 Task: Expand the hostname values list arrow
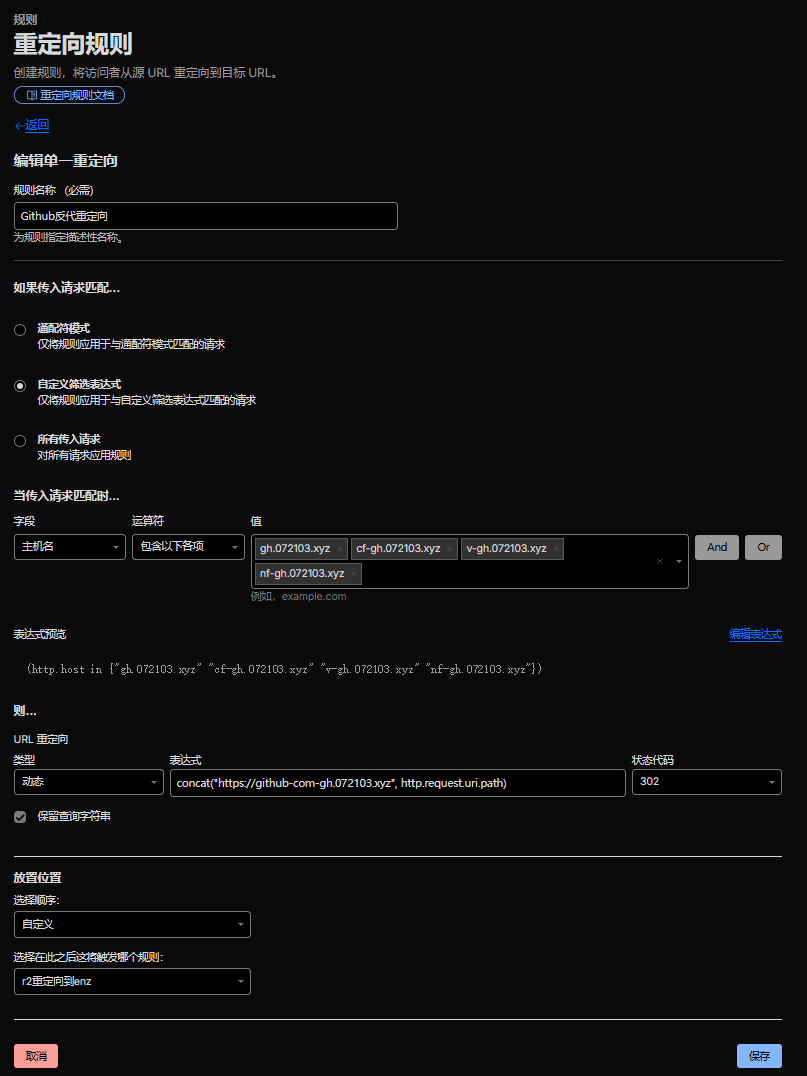(x=679, y=561)
